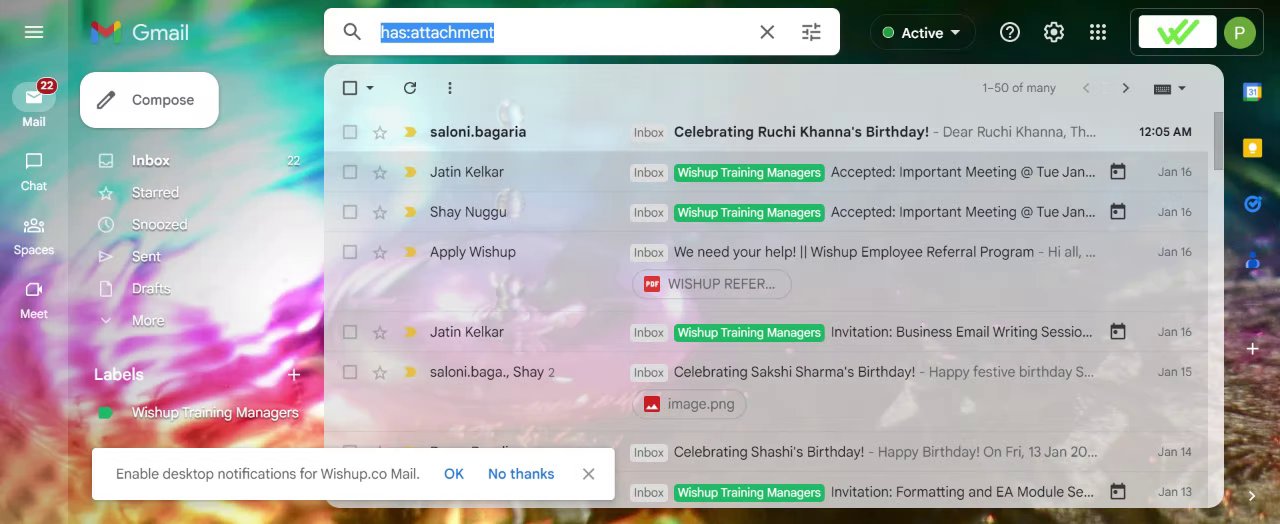Star the Shay Nuggu email
Screen dimensions: 1280x524
(380, 212)
